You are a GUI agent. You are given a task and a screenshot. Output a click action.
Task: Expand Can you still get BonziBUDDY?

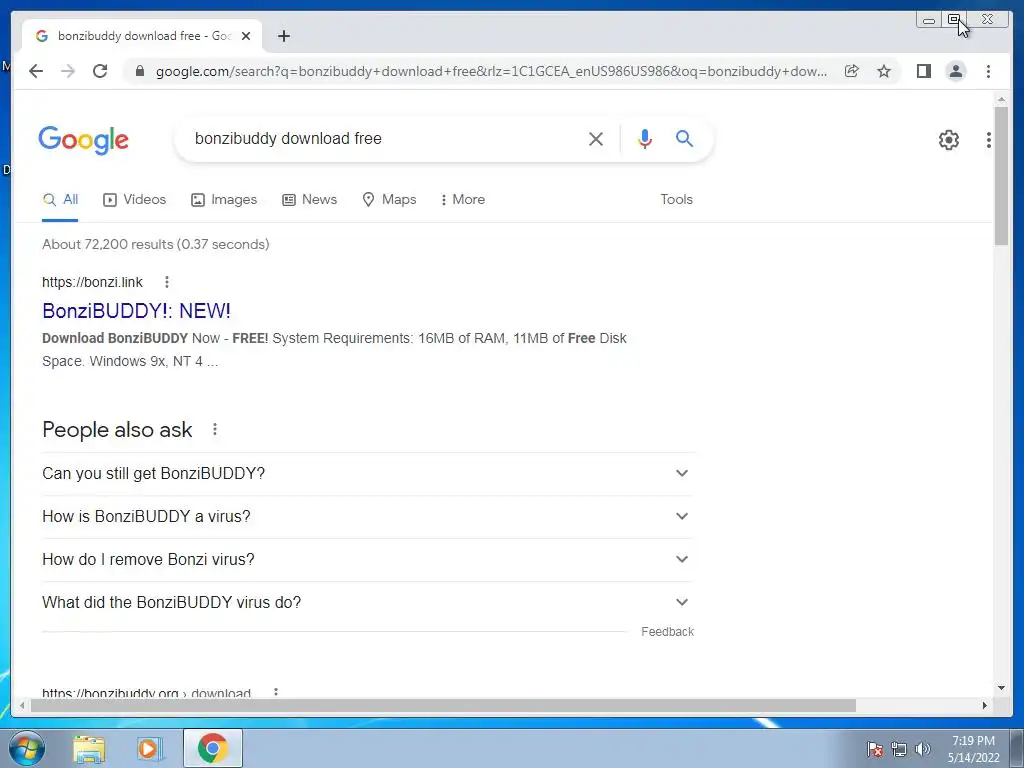pos(368,473)
